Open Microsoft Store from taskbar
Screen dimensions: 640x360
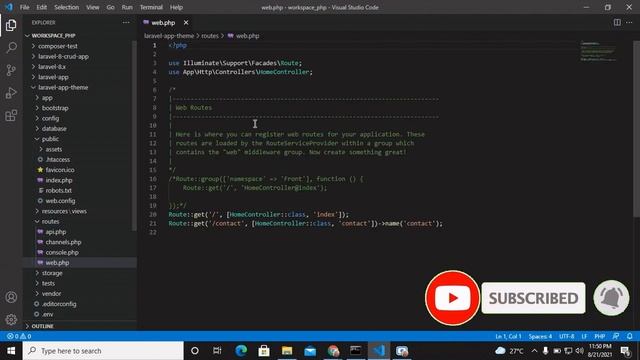coord(264,351)
